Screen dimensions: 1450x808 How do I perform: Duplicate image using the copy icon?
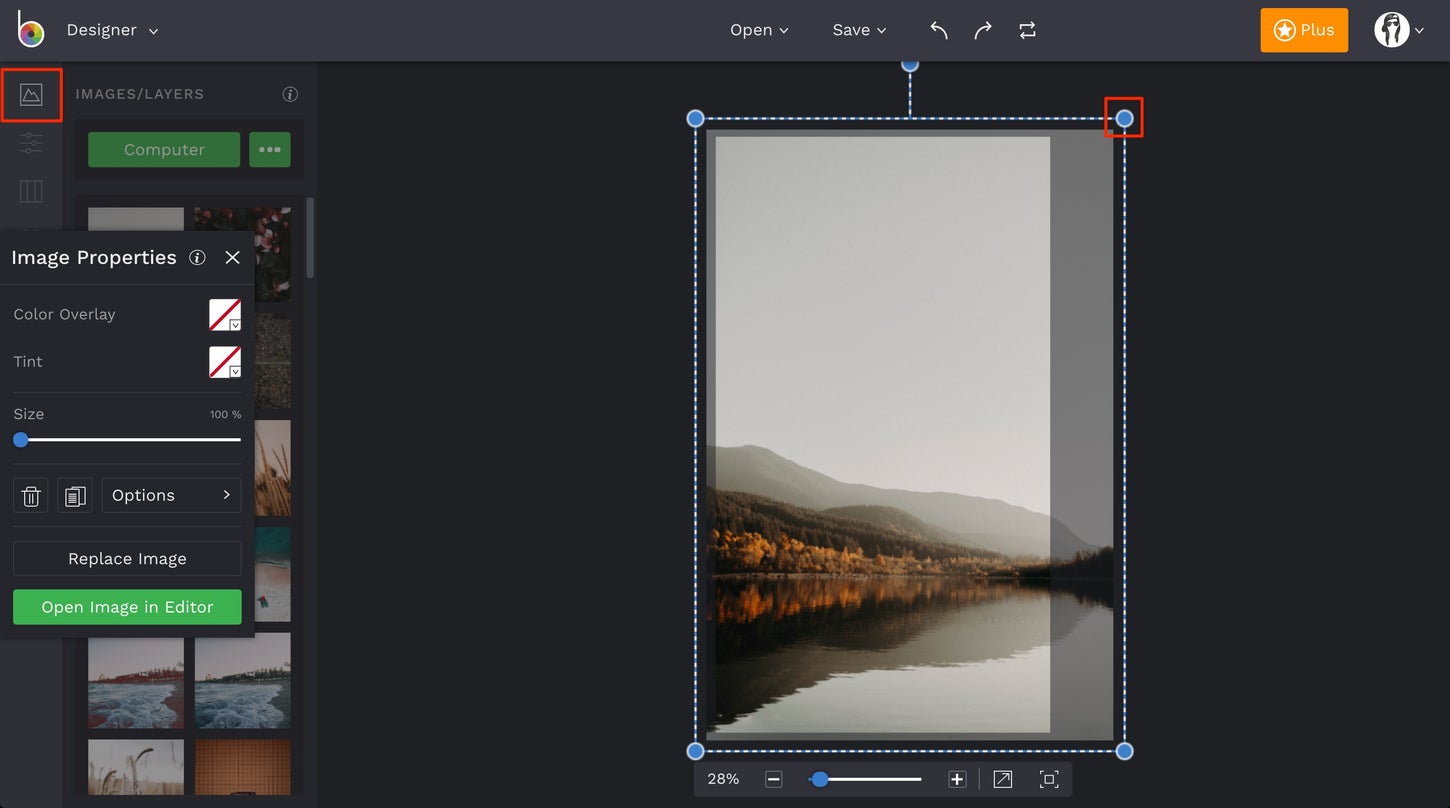(75, 495)
